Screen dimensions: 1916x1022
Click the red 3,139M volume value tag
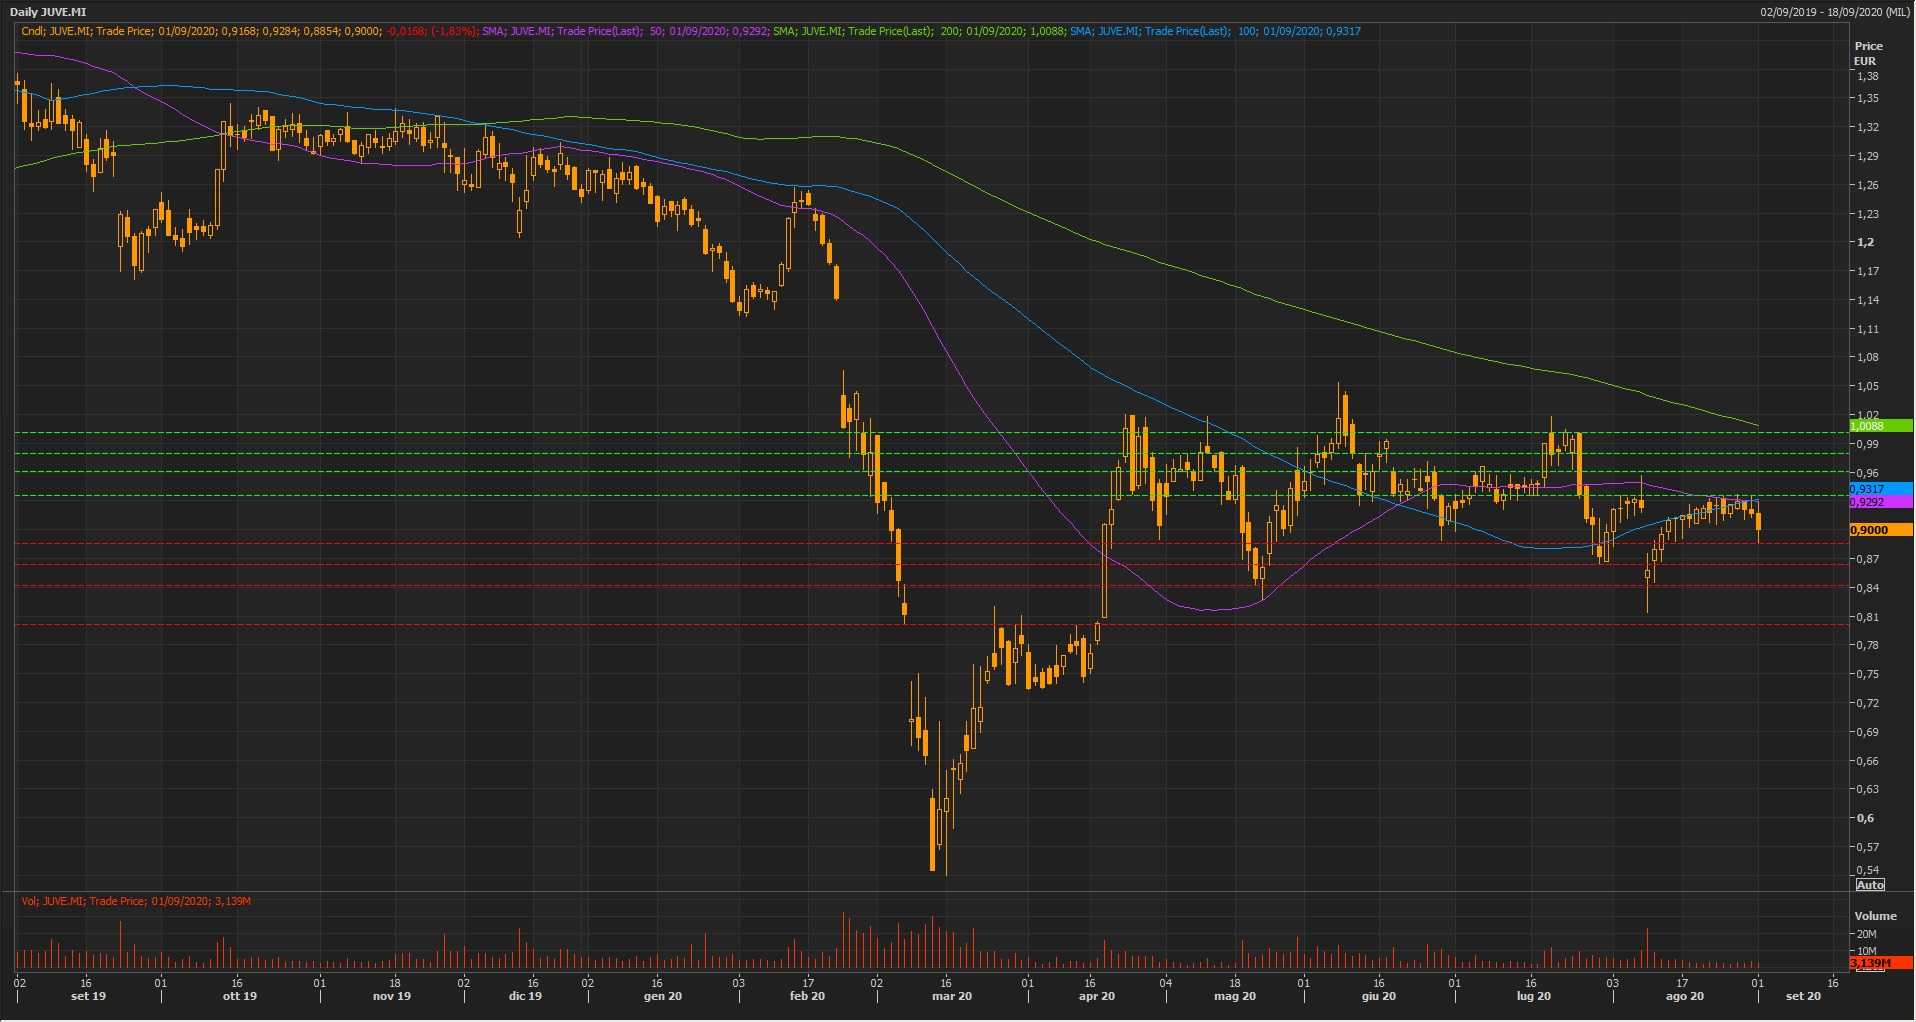click(1880, 963)
